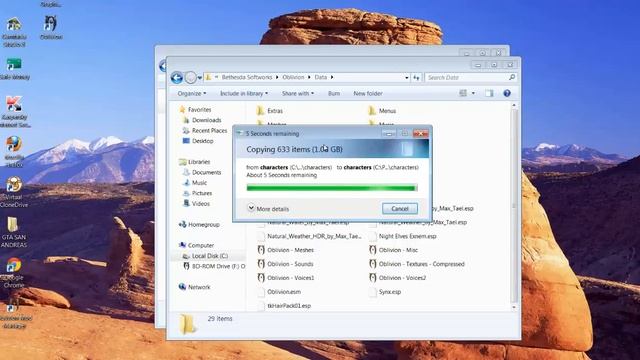Change view using the views icon

463,93
